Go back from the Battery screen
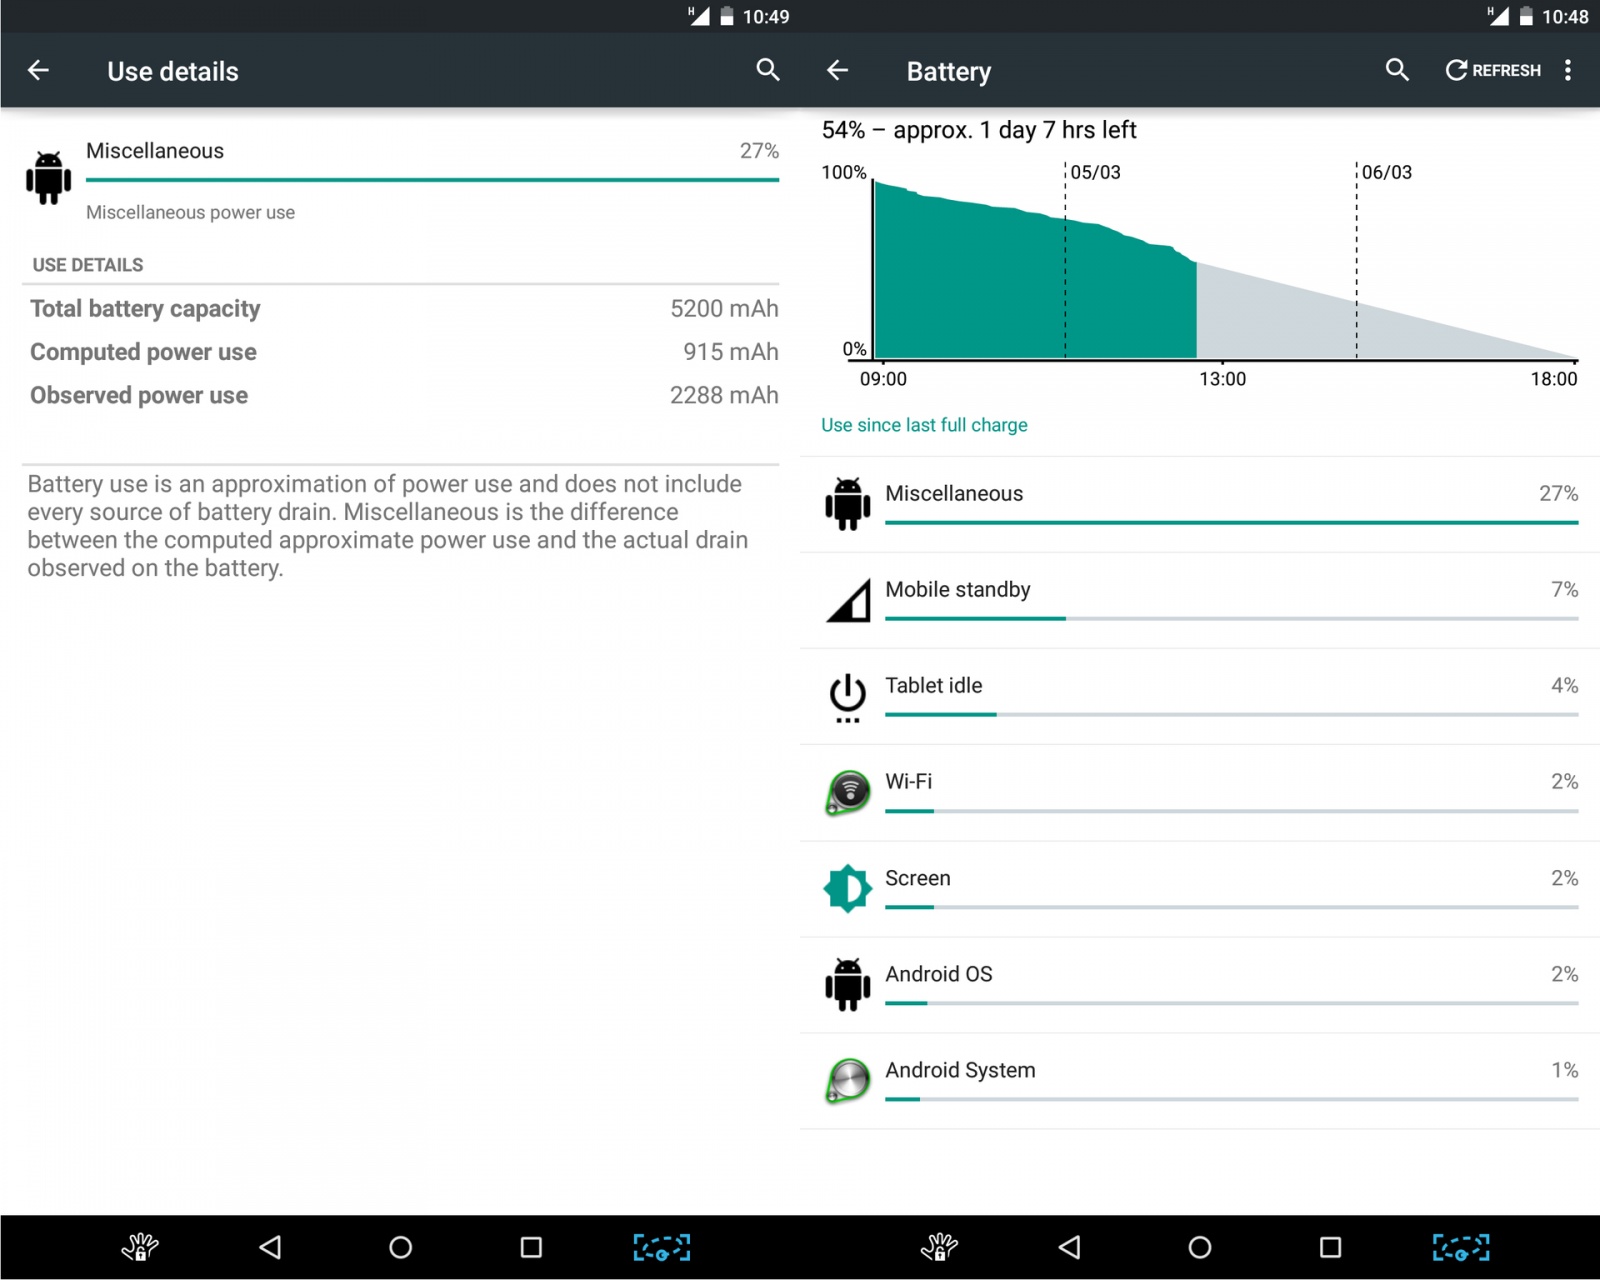Viewport: 1600px width, 1280px height. coord(838,70)
